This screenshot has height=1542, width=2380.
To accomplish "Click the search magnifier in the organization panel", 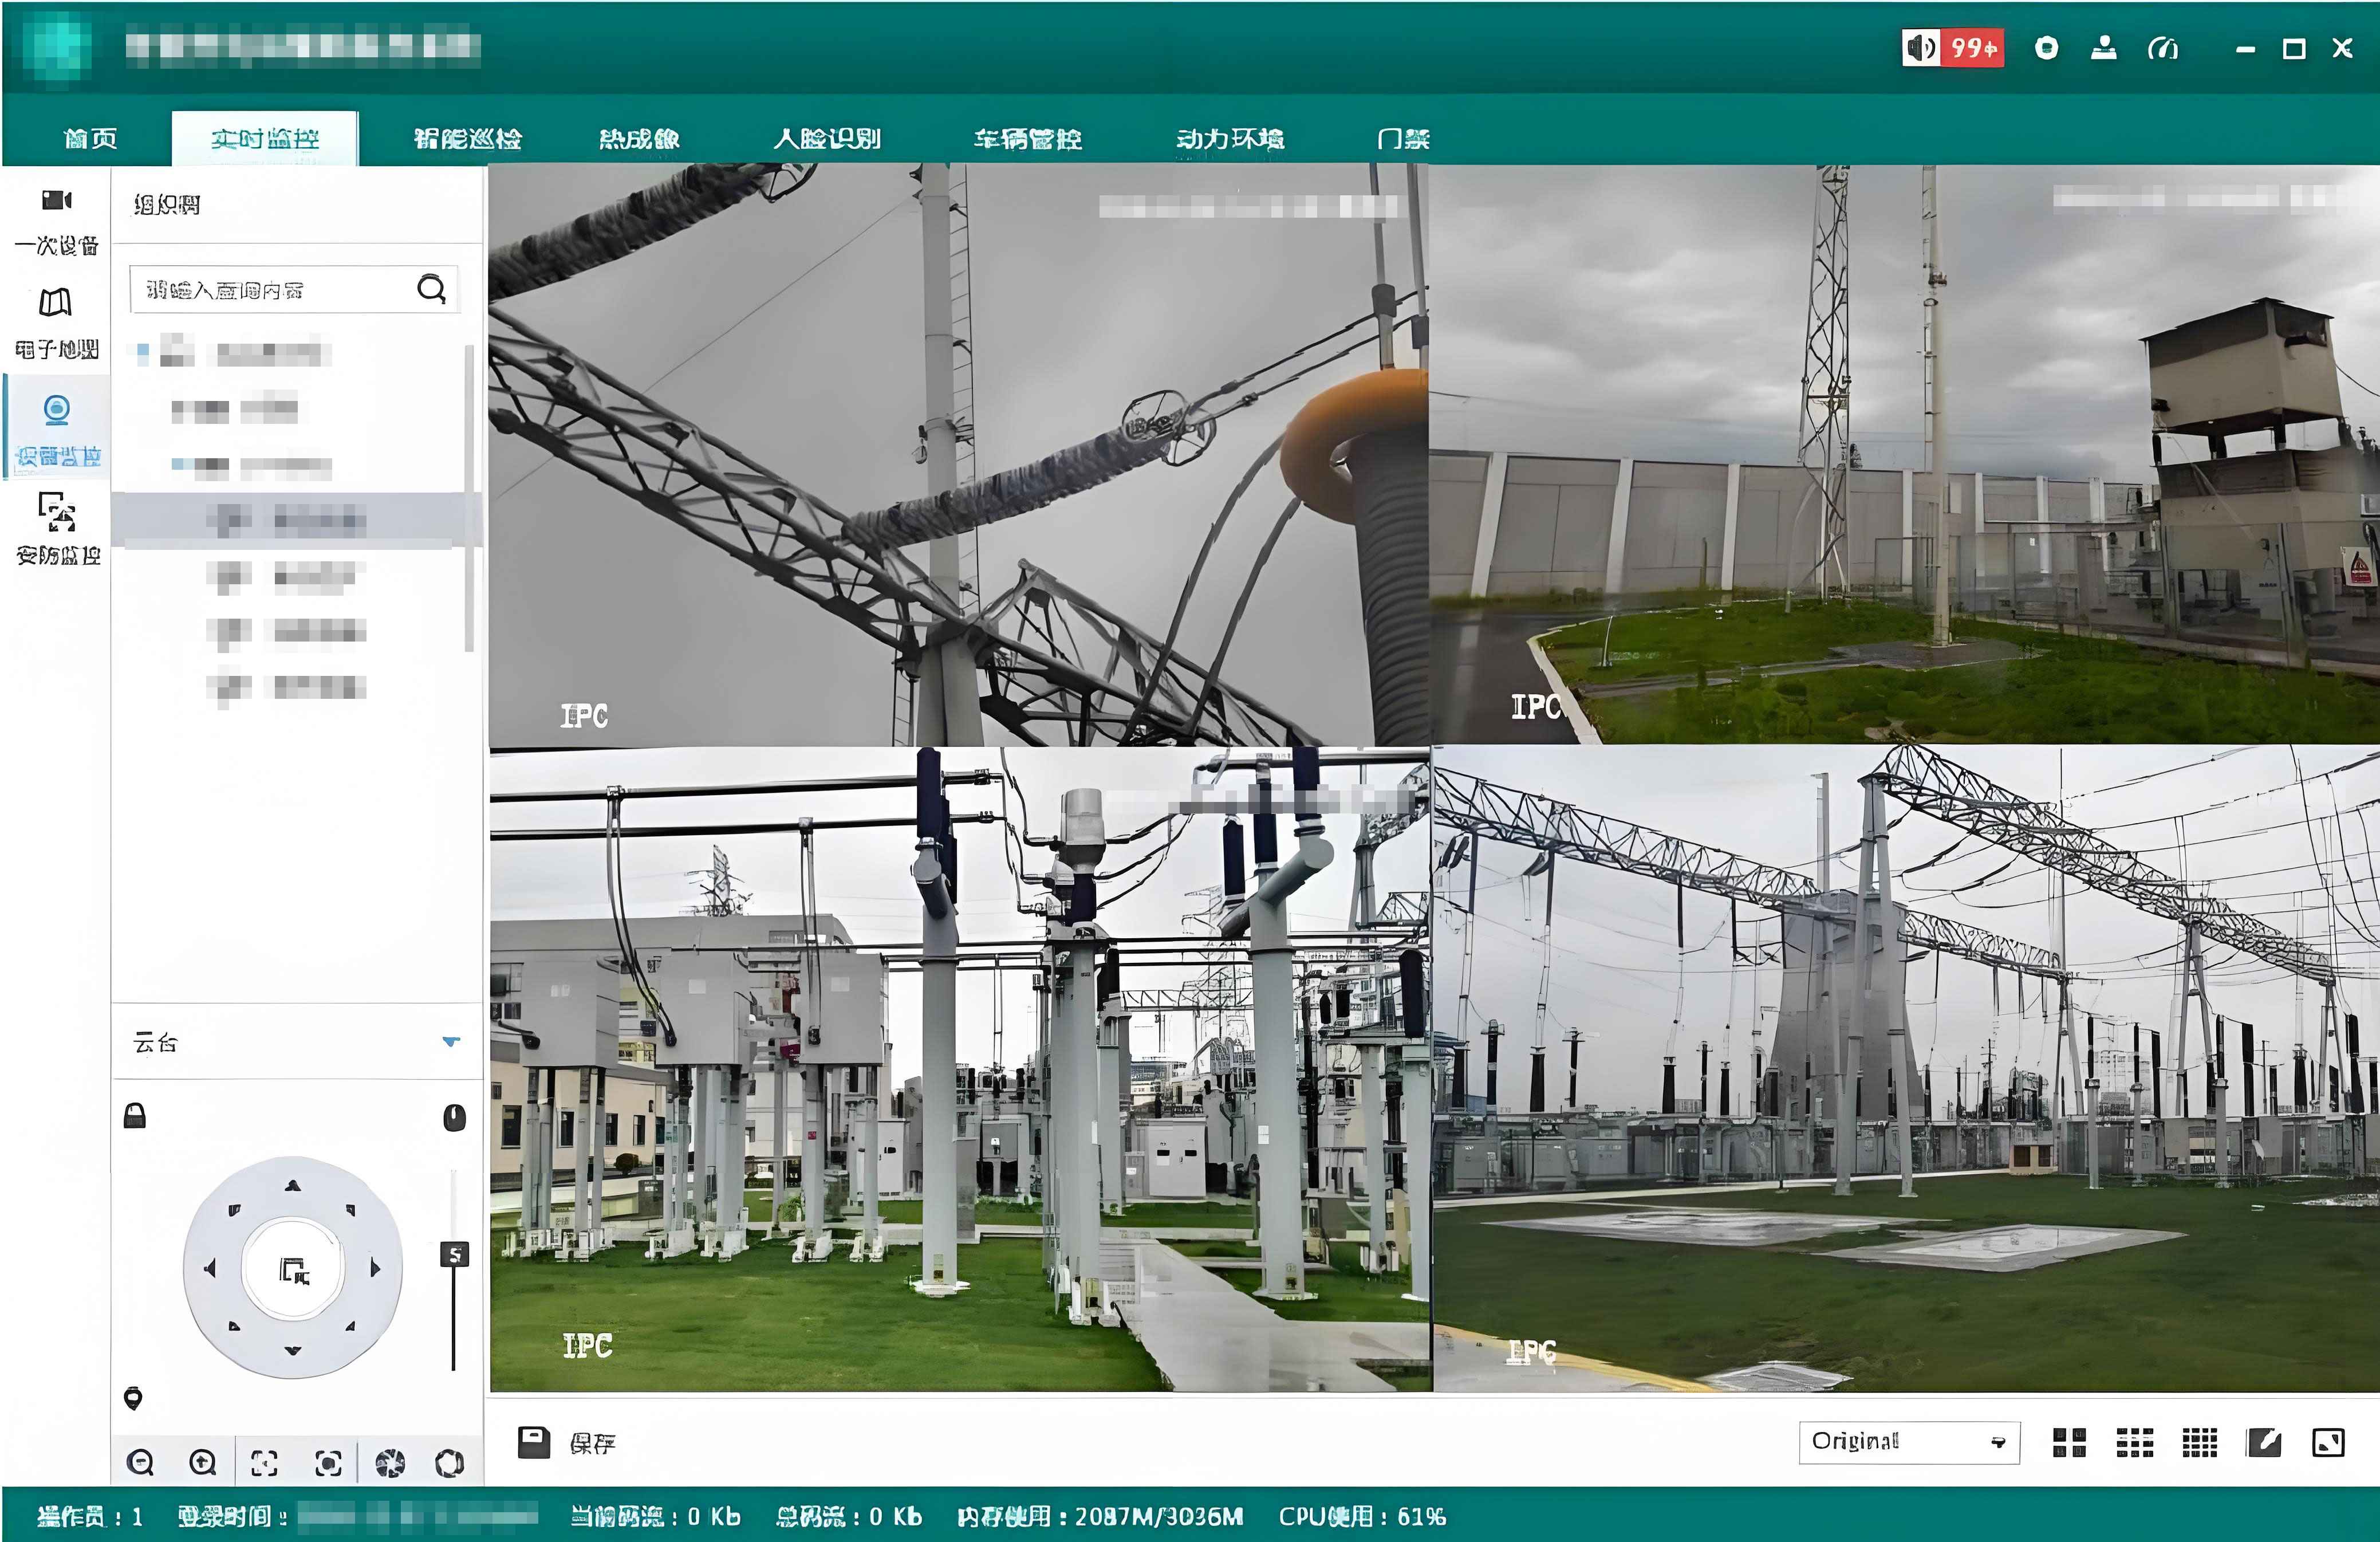I will (x=432, y=290).
